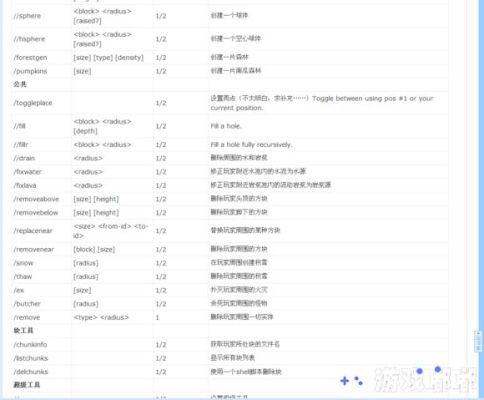Viewport: 484px width, 400px height.
Task: Select the description in /snow row
Action: click(x=239, y=263)
